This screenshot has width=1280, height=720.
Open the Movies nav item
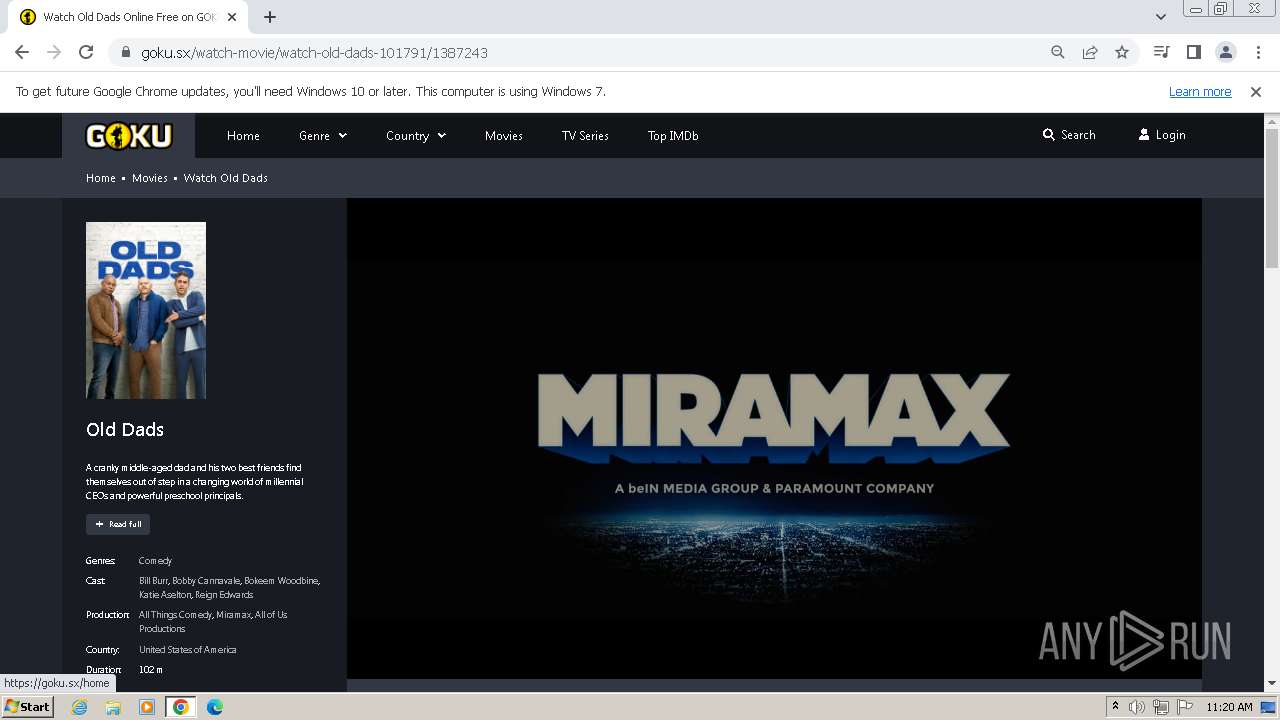pos(504,136)
